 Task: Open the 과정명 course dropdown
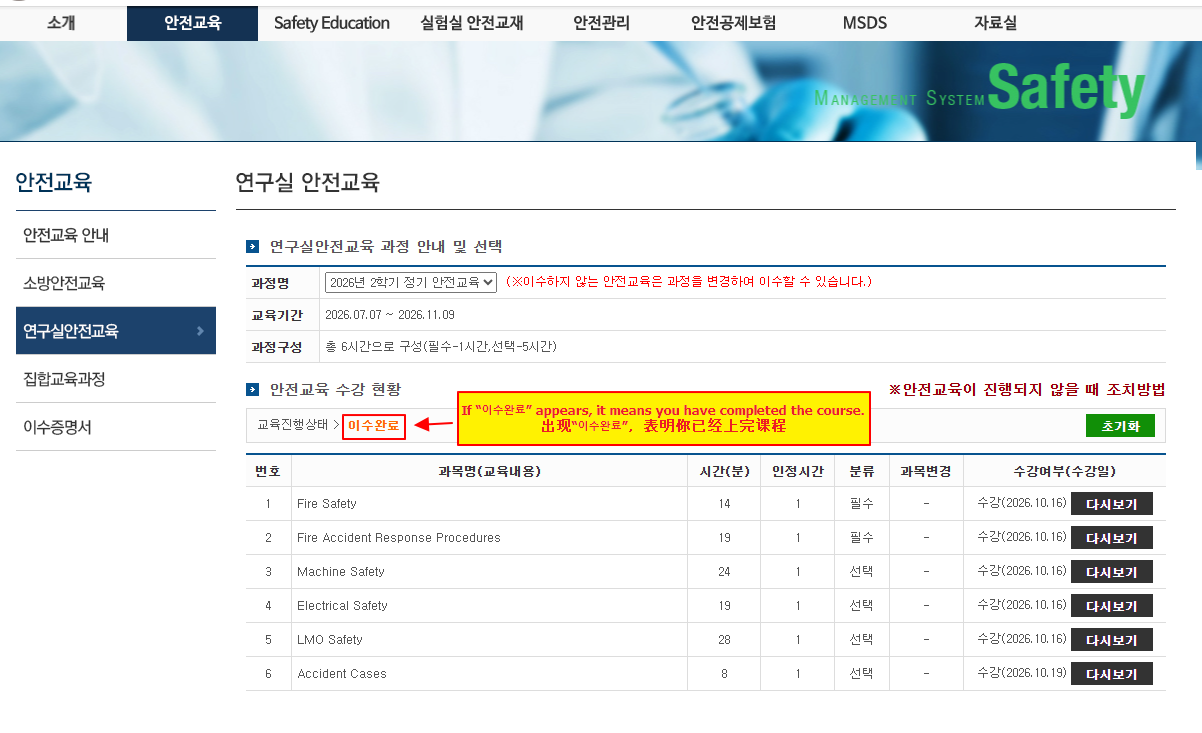click(x=411, y=282)
